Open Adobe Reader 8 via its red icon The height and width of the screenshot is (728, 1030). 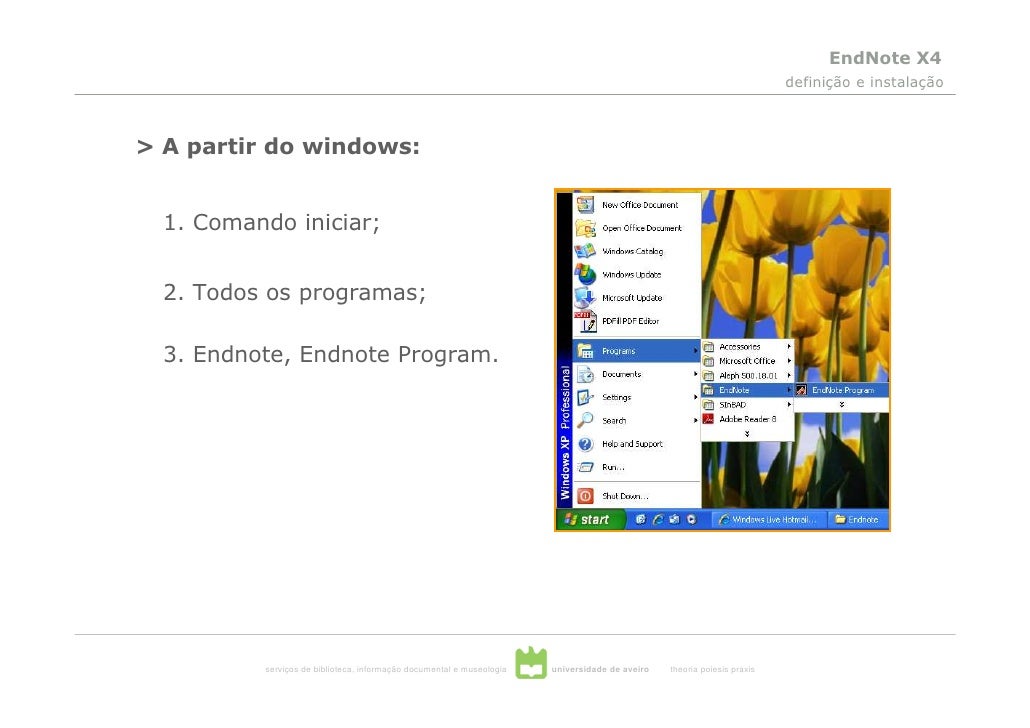[x=709, y=419]
